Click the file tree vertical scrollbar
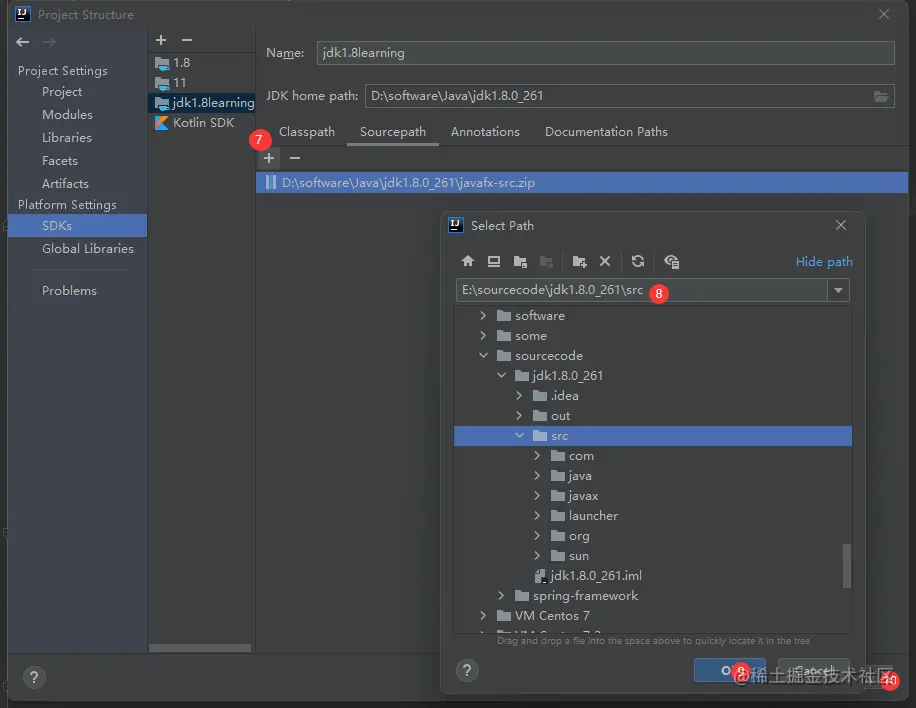916x708 pixels. (x=846, y=565)
